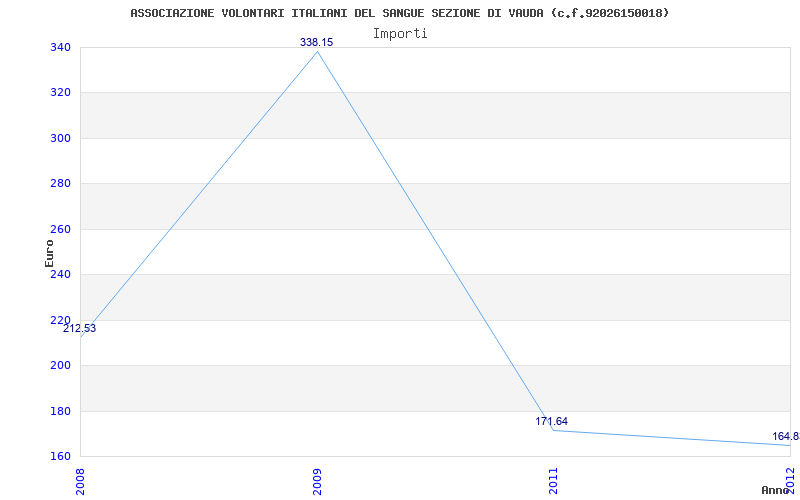800x500 pixels.
Task: Click the 220 y-axis tick label
Action: [60, 320]
